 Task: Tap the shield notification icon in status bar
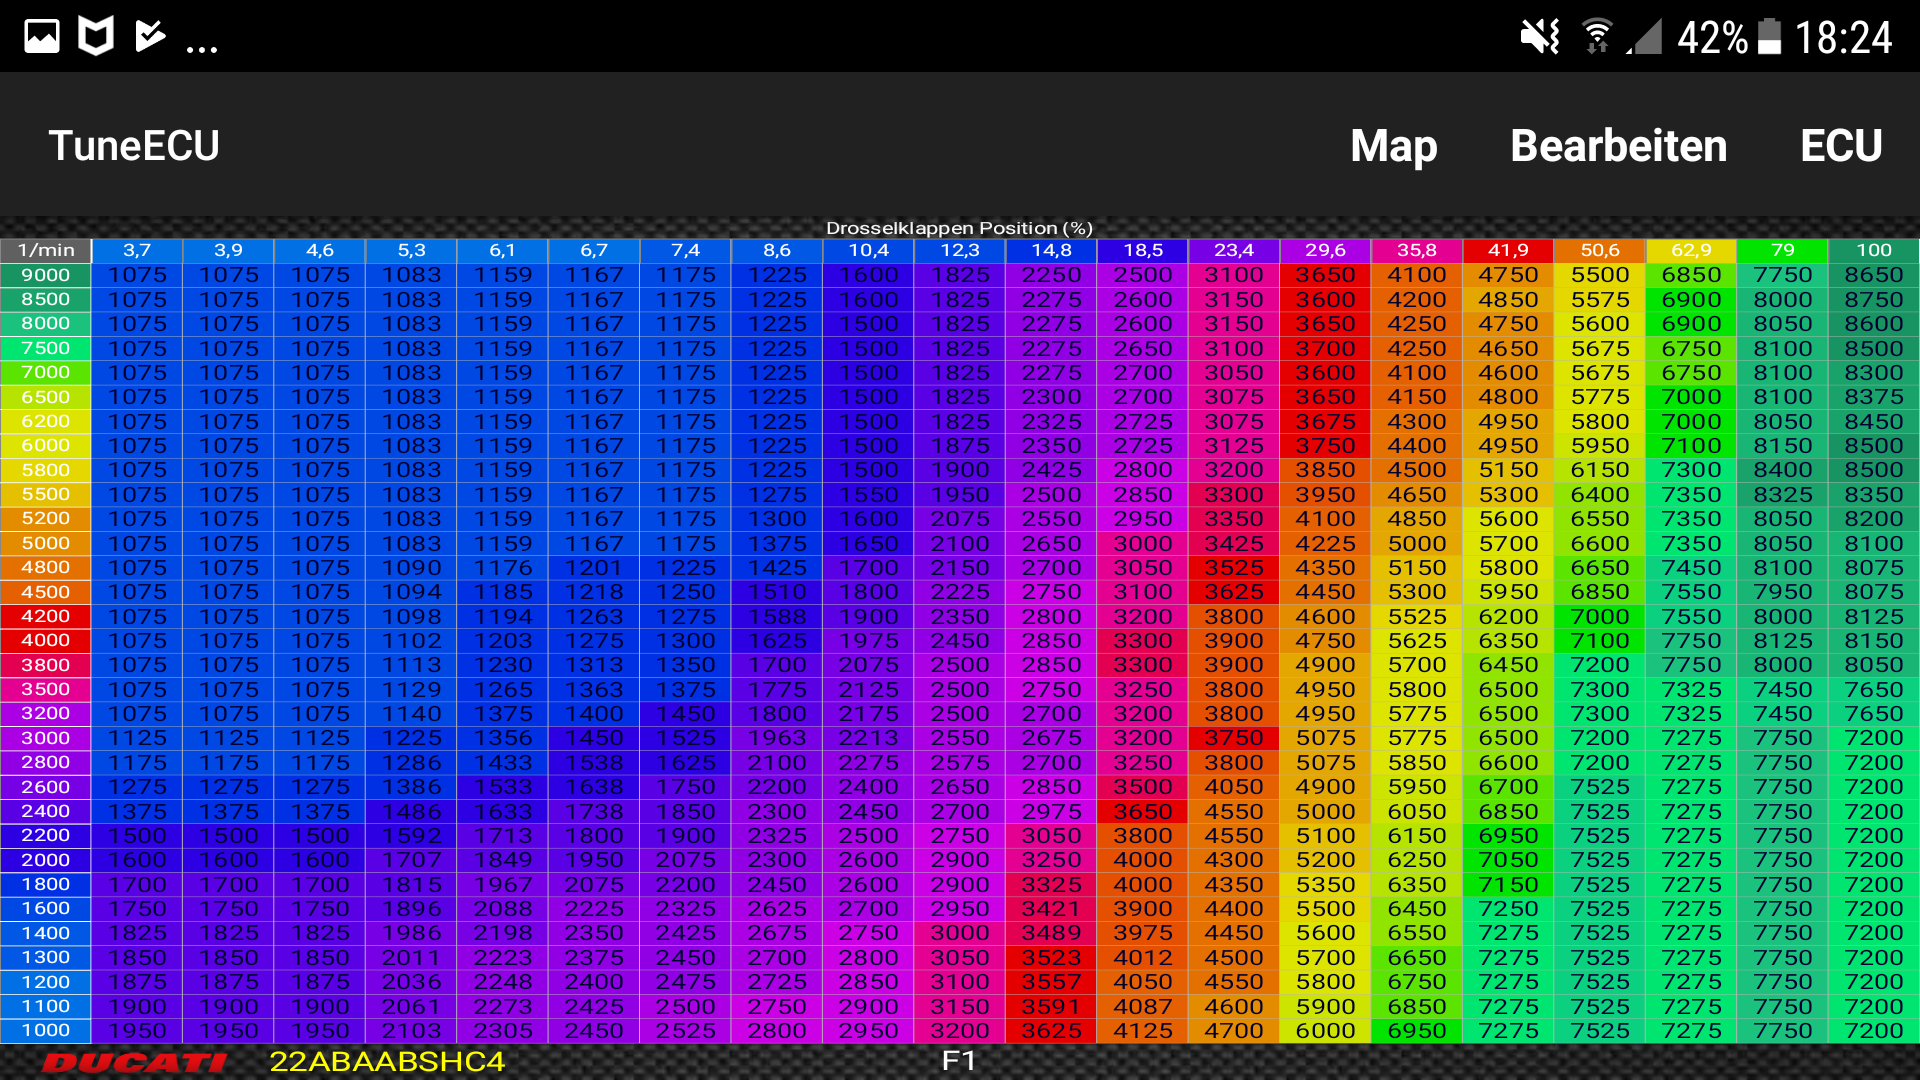96,37
